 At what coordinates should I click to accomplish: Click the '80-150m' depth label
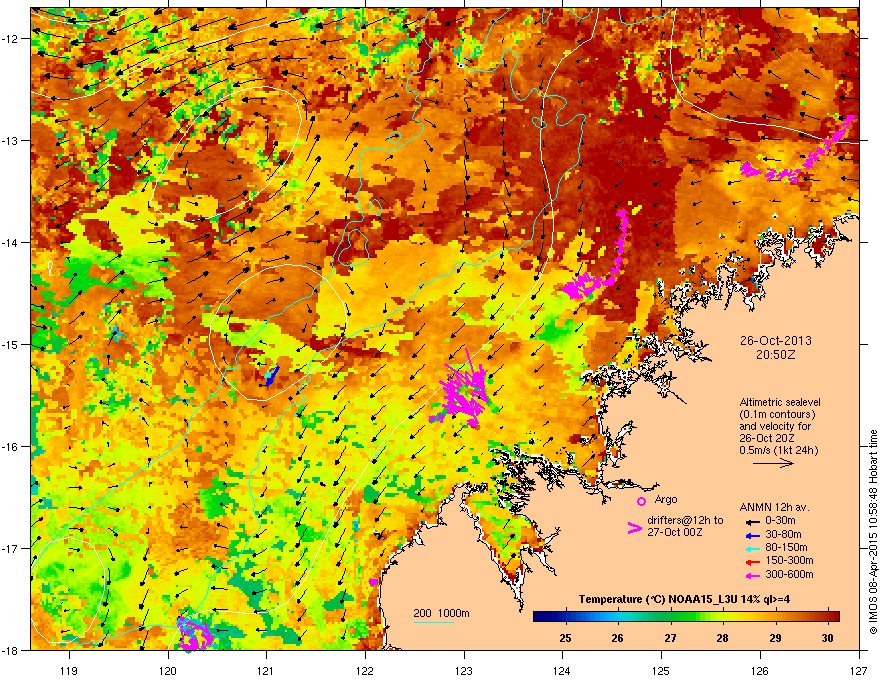tap(786, 547)
